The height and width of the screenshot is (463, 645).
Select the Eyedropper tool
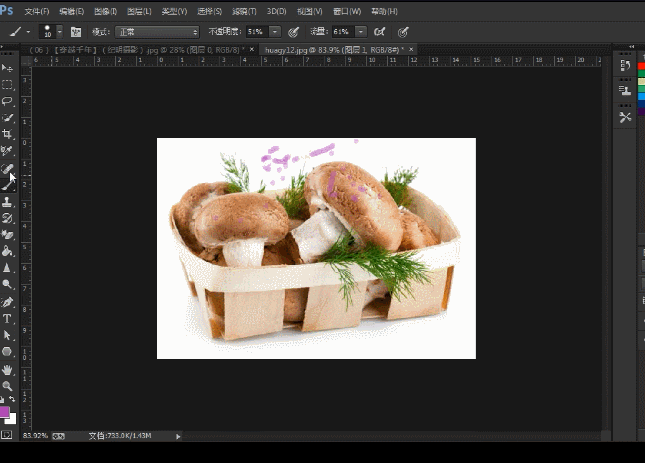tap(7, 151)
